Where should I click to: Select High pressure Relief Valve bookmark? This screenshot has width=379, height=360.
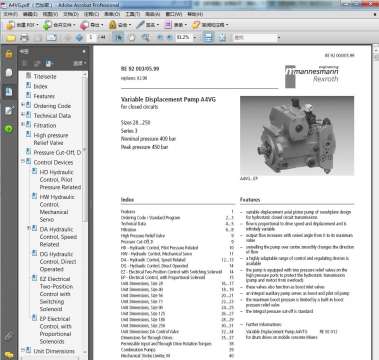click(51, 139)
